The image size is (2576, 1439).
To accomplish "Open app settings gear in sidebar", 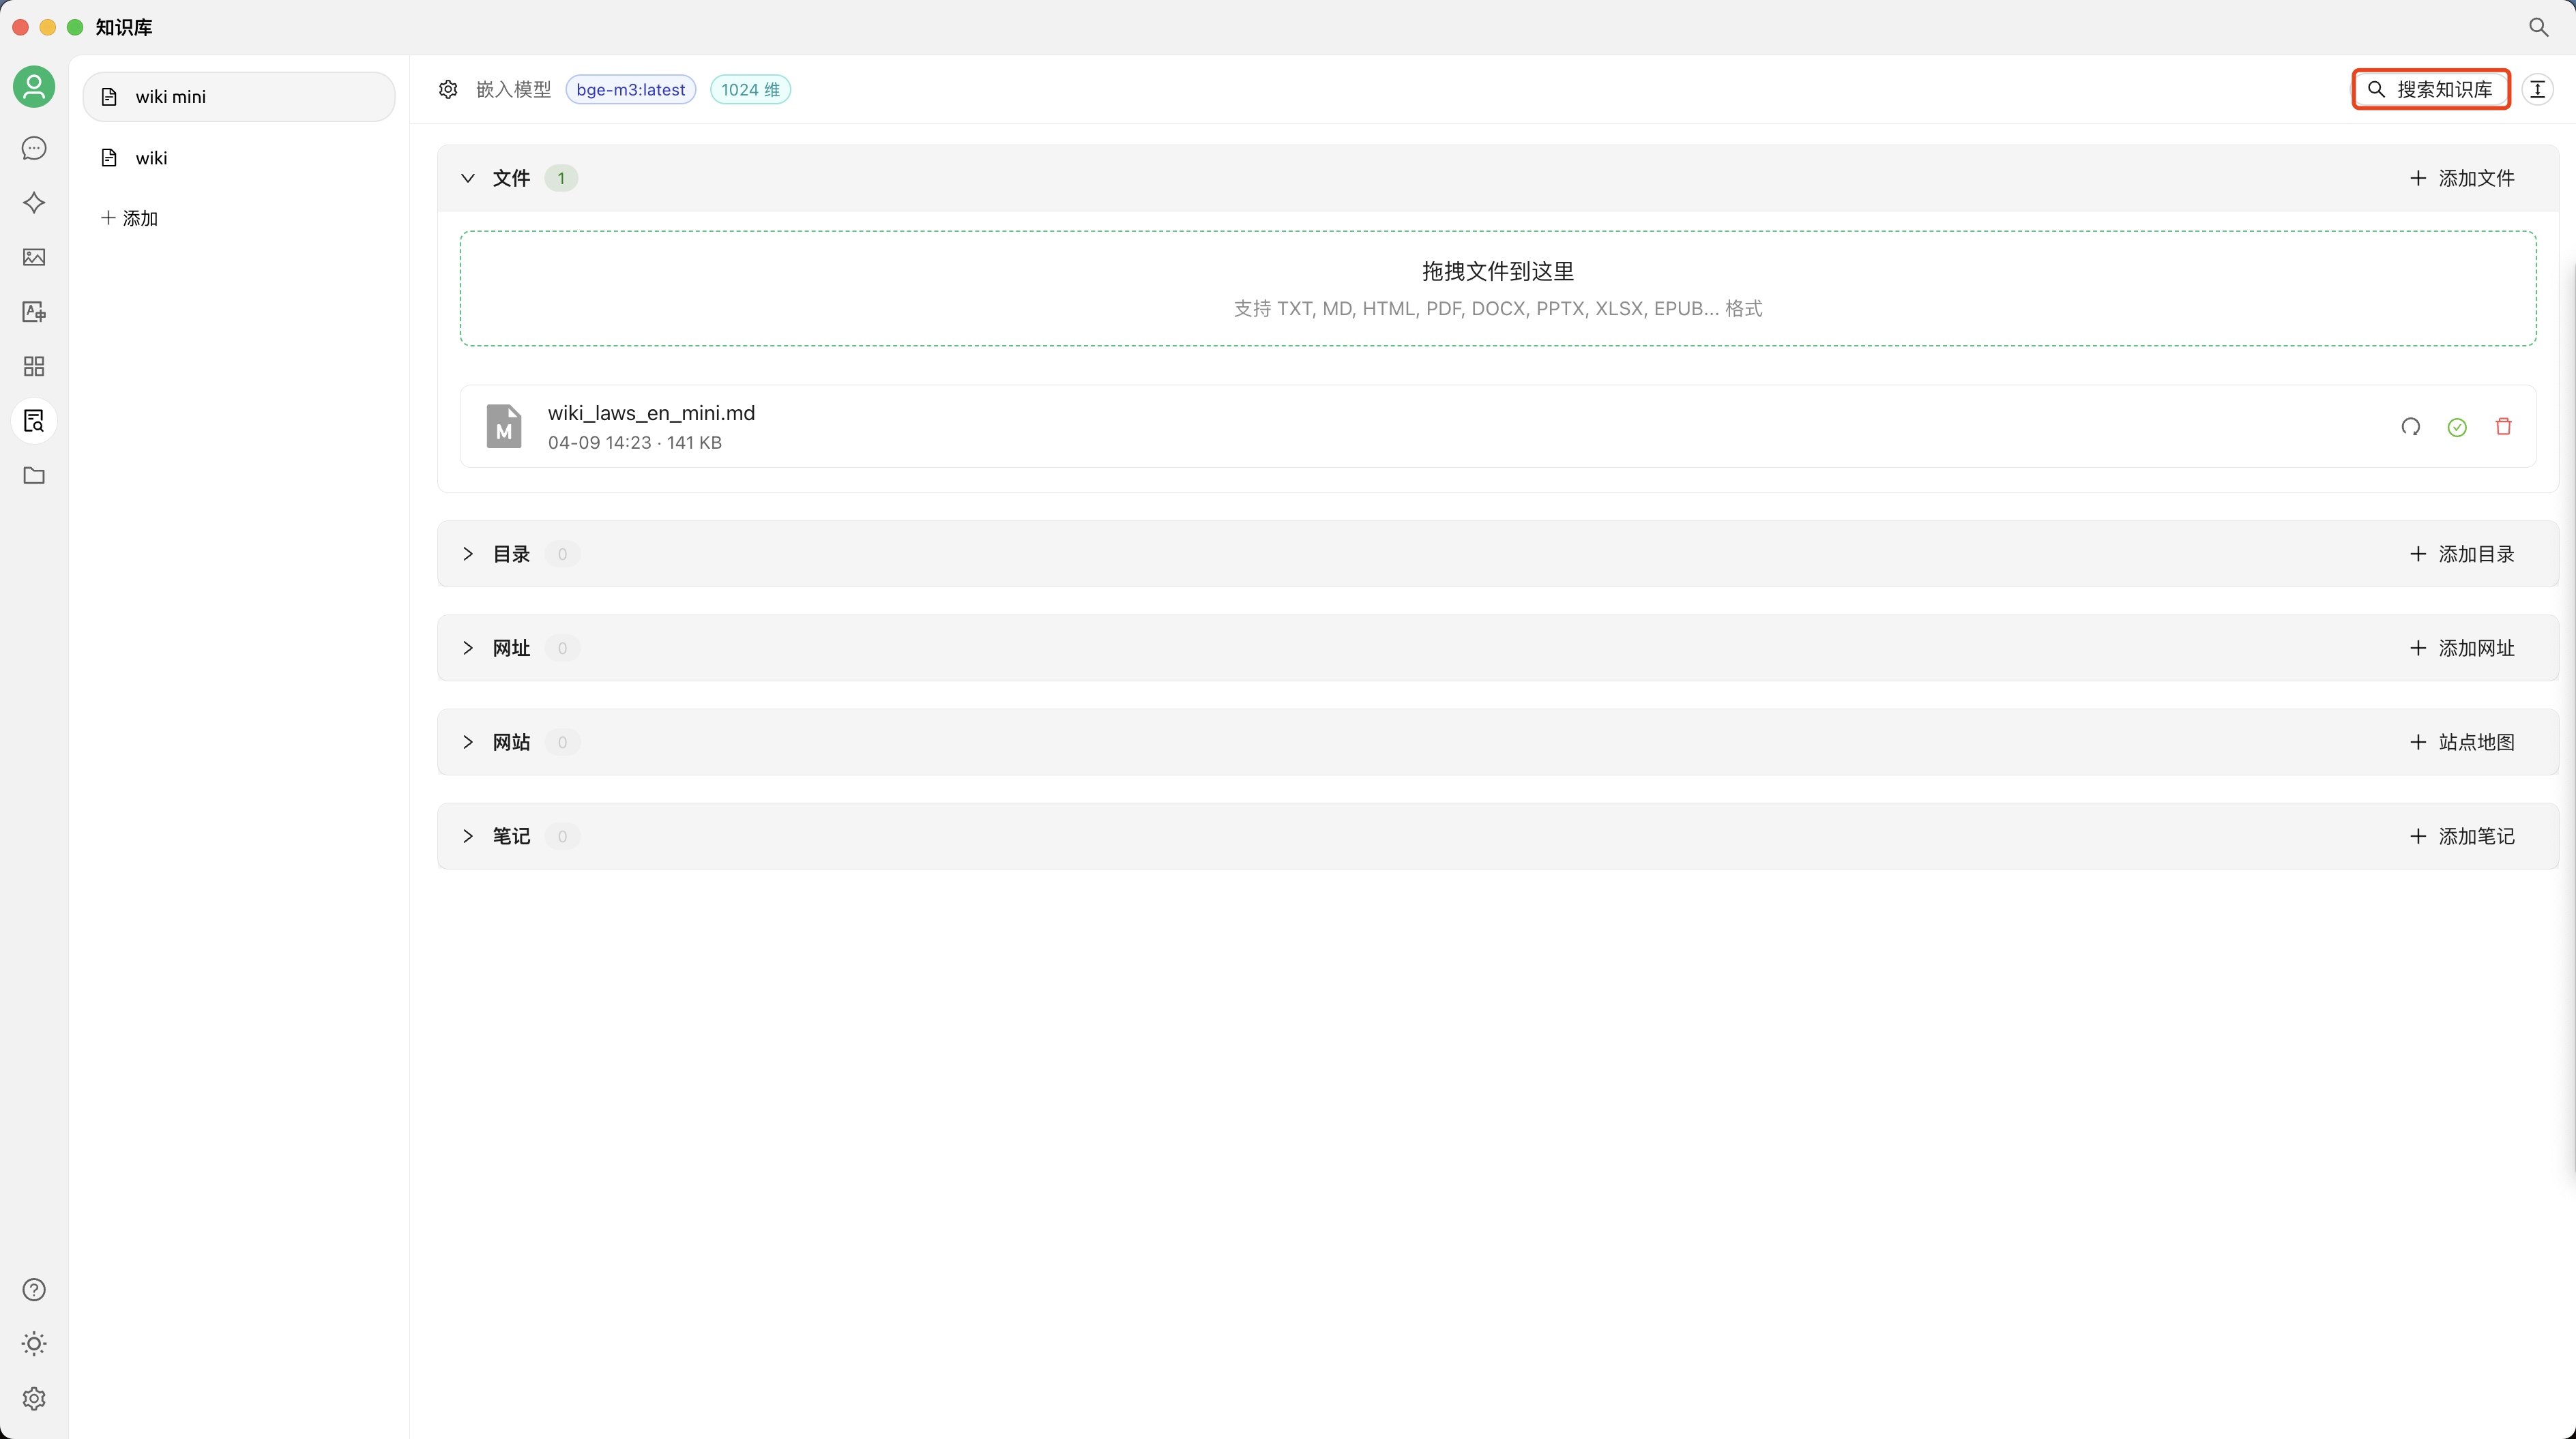I will (x=34, y=1399).
